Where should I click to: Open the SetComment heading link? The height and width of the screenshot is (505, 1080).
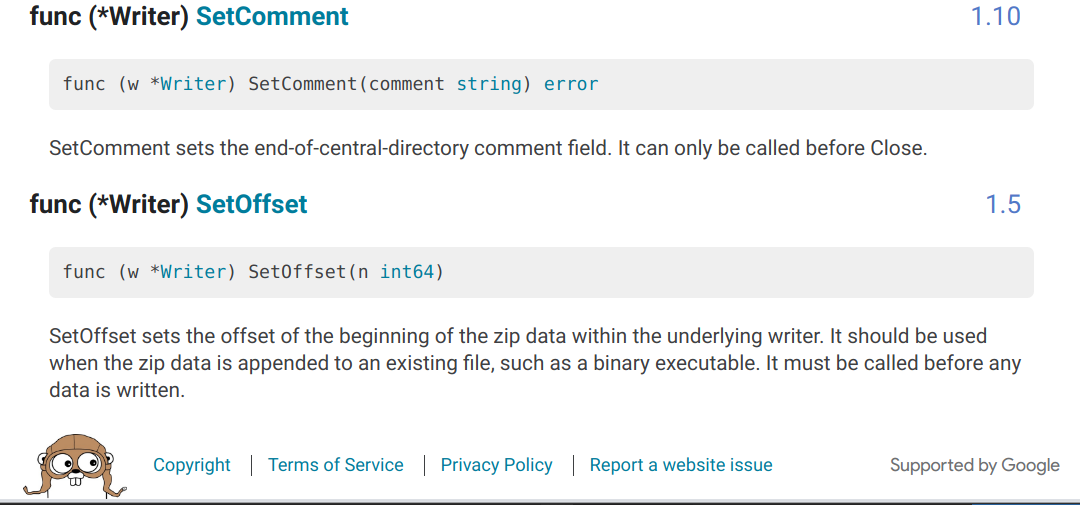point(272,17)
